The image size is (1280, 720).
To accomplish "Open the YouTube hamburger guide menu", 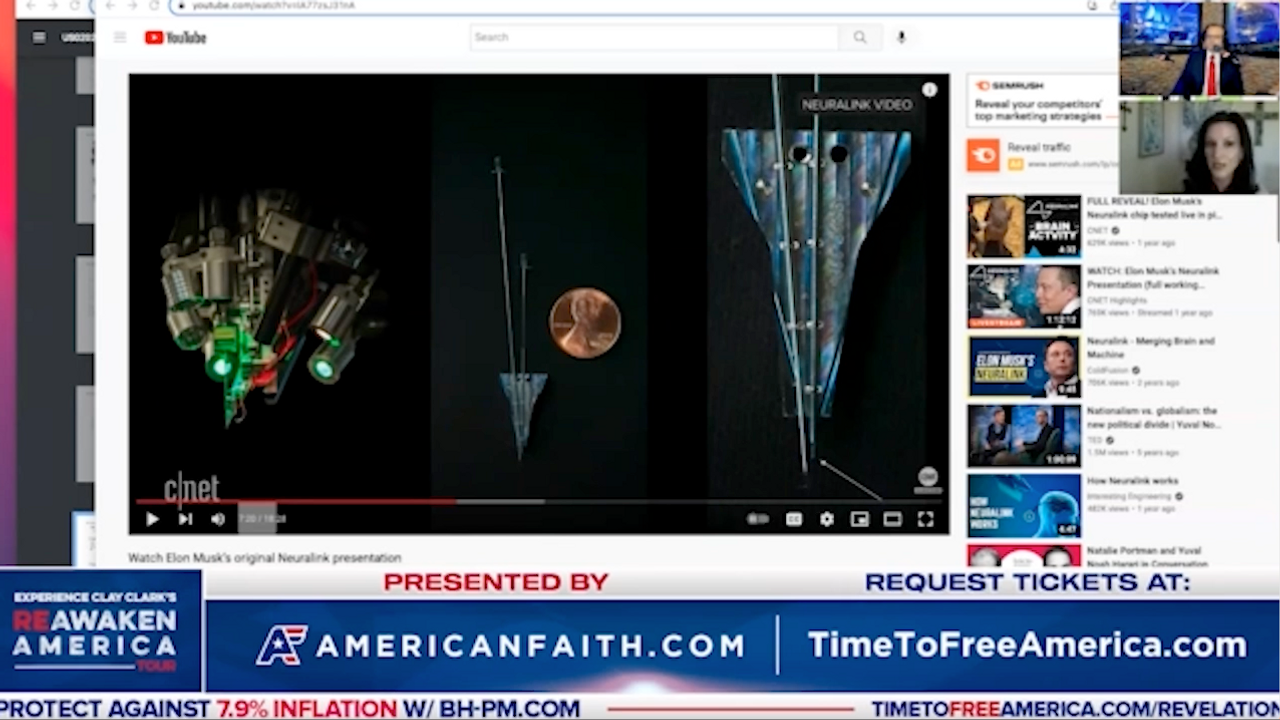I will [x=120, y=38].
